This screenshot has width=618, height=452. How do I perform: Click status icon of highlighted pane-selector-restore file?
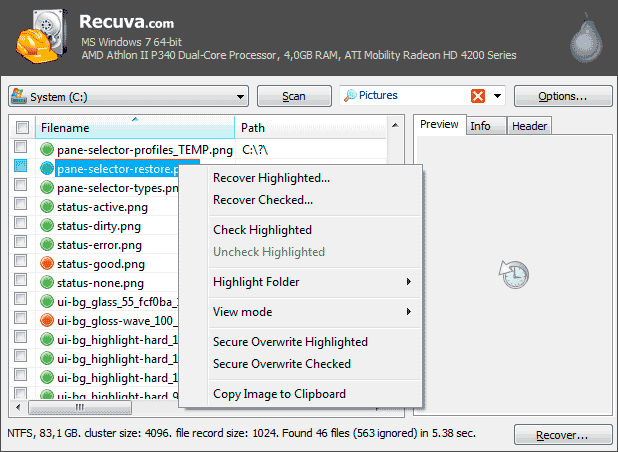[47, 168]
